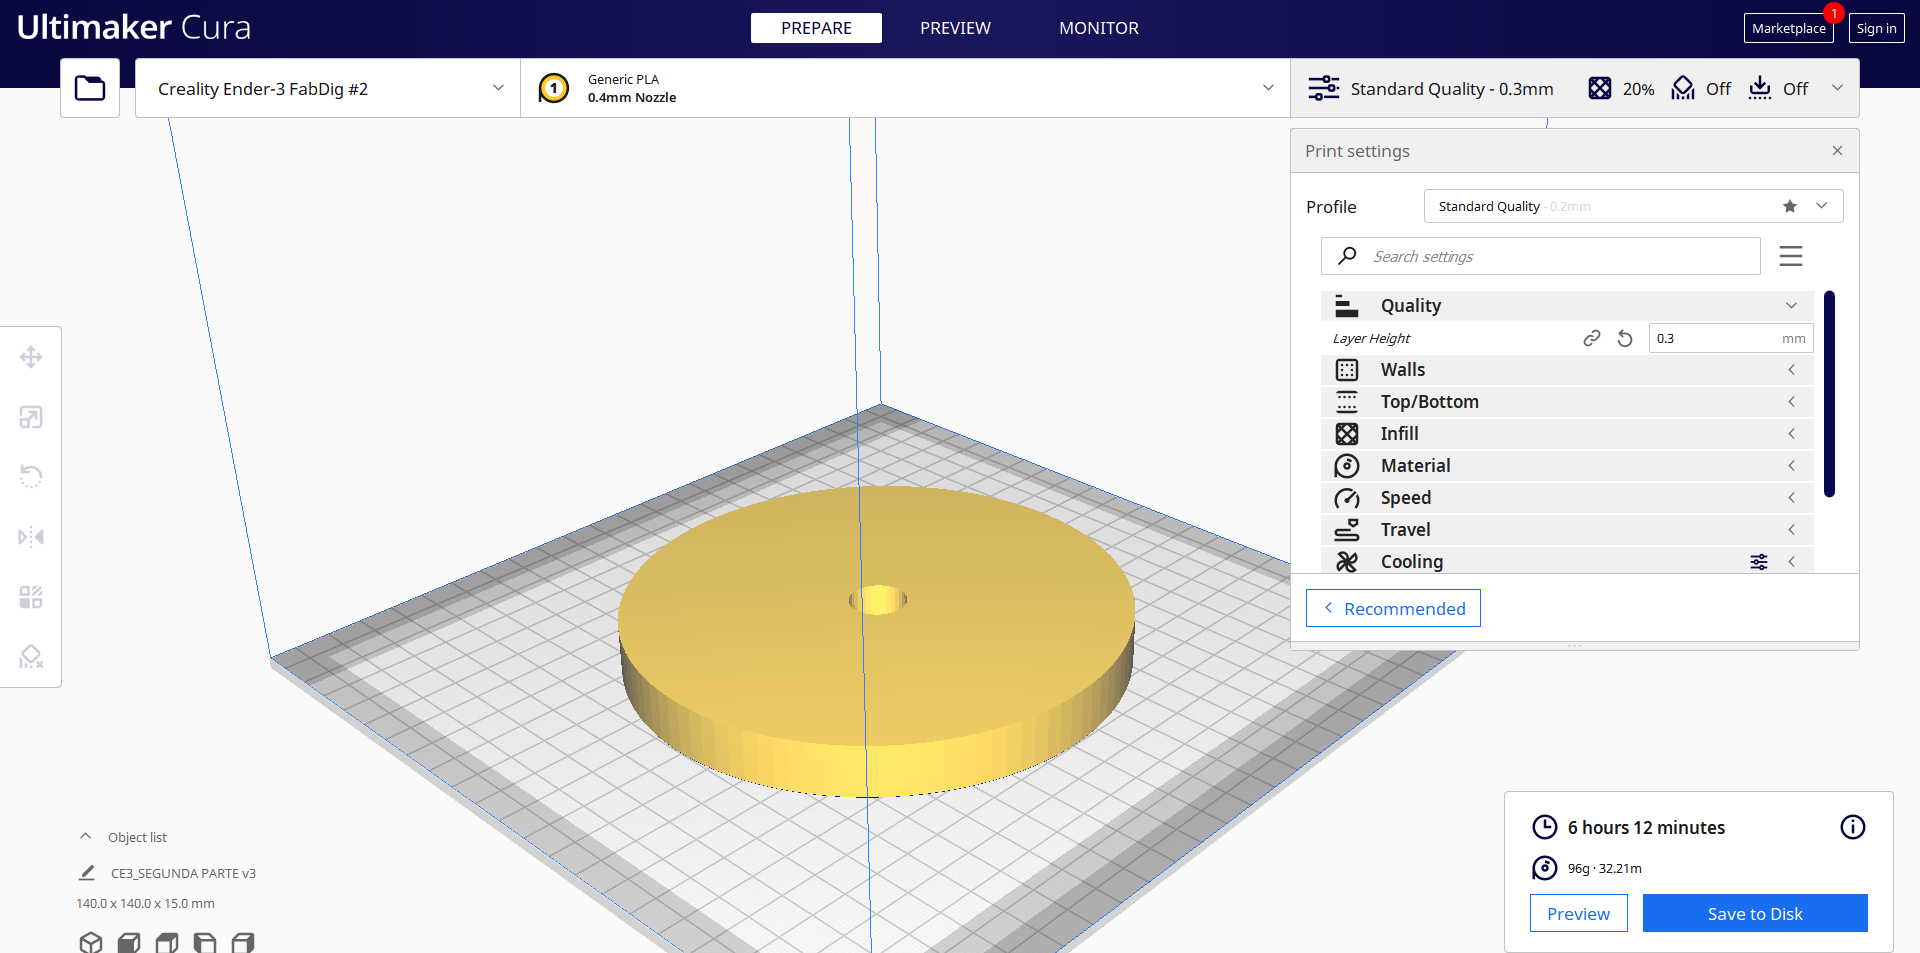Expand the Walls settings section
Viewport: 1920px width, 953px height.
tap(1567, 370)
